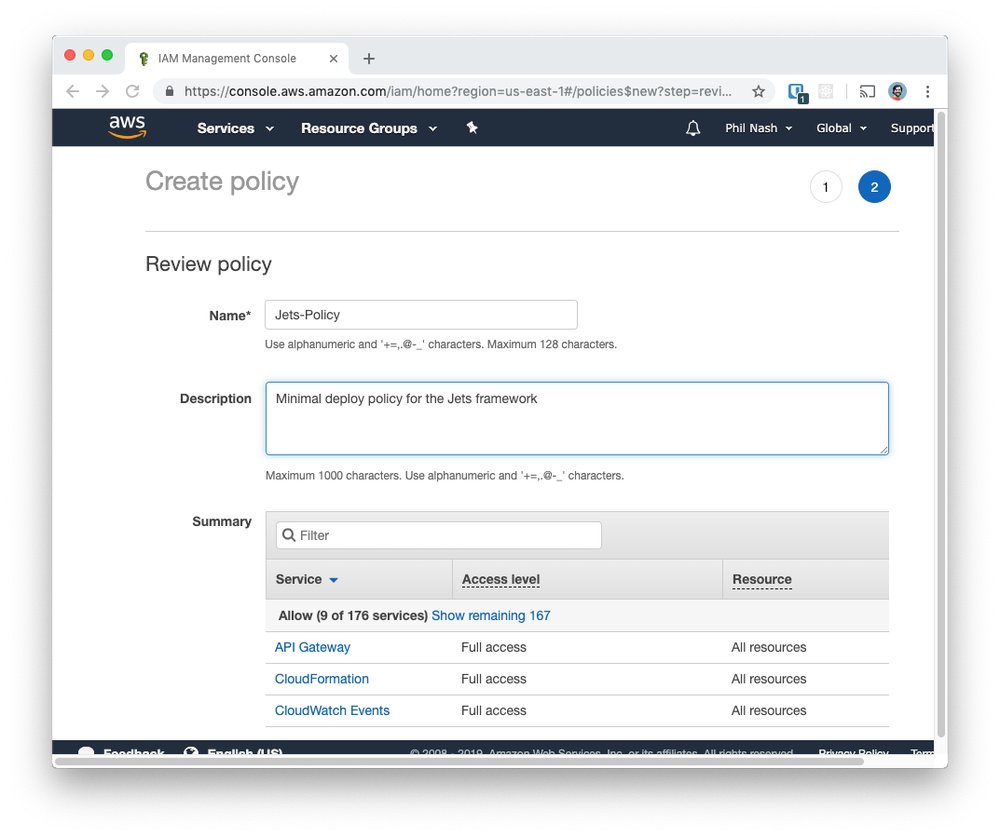The height and width of the screenshot is (837, 1000).
Task: Open the Global region selector
Action: tap(841, 128)
